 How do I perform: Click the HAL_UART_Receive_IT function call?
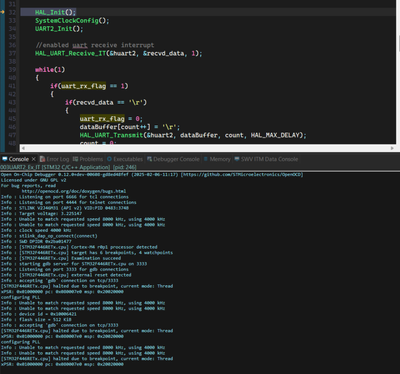point(71,53)
